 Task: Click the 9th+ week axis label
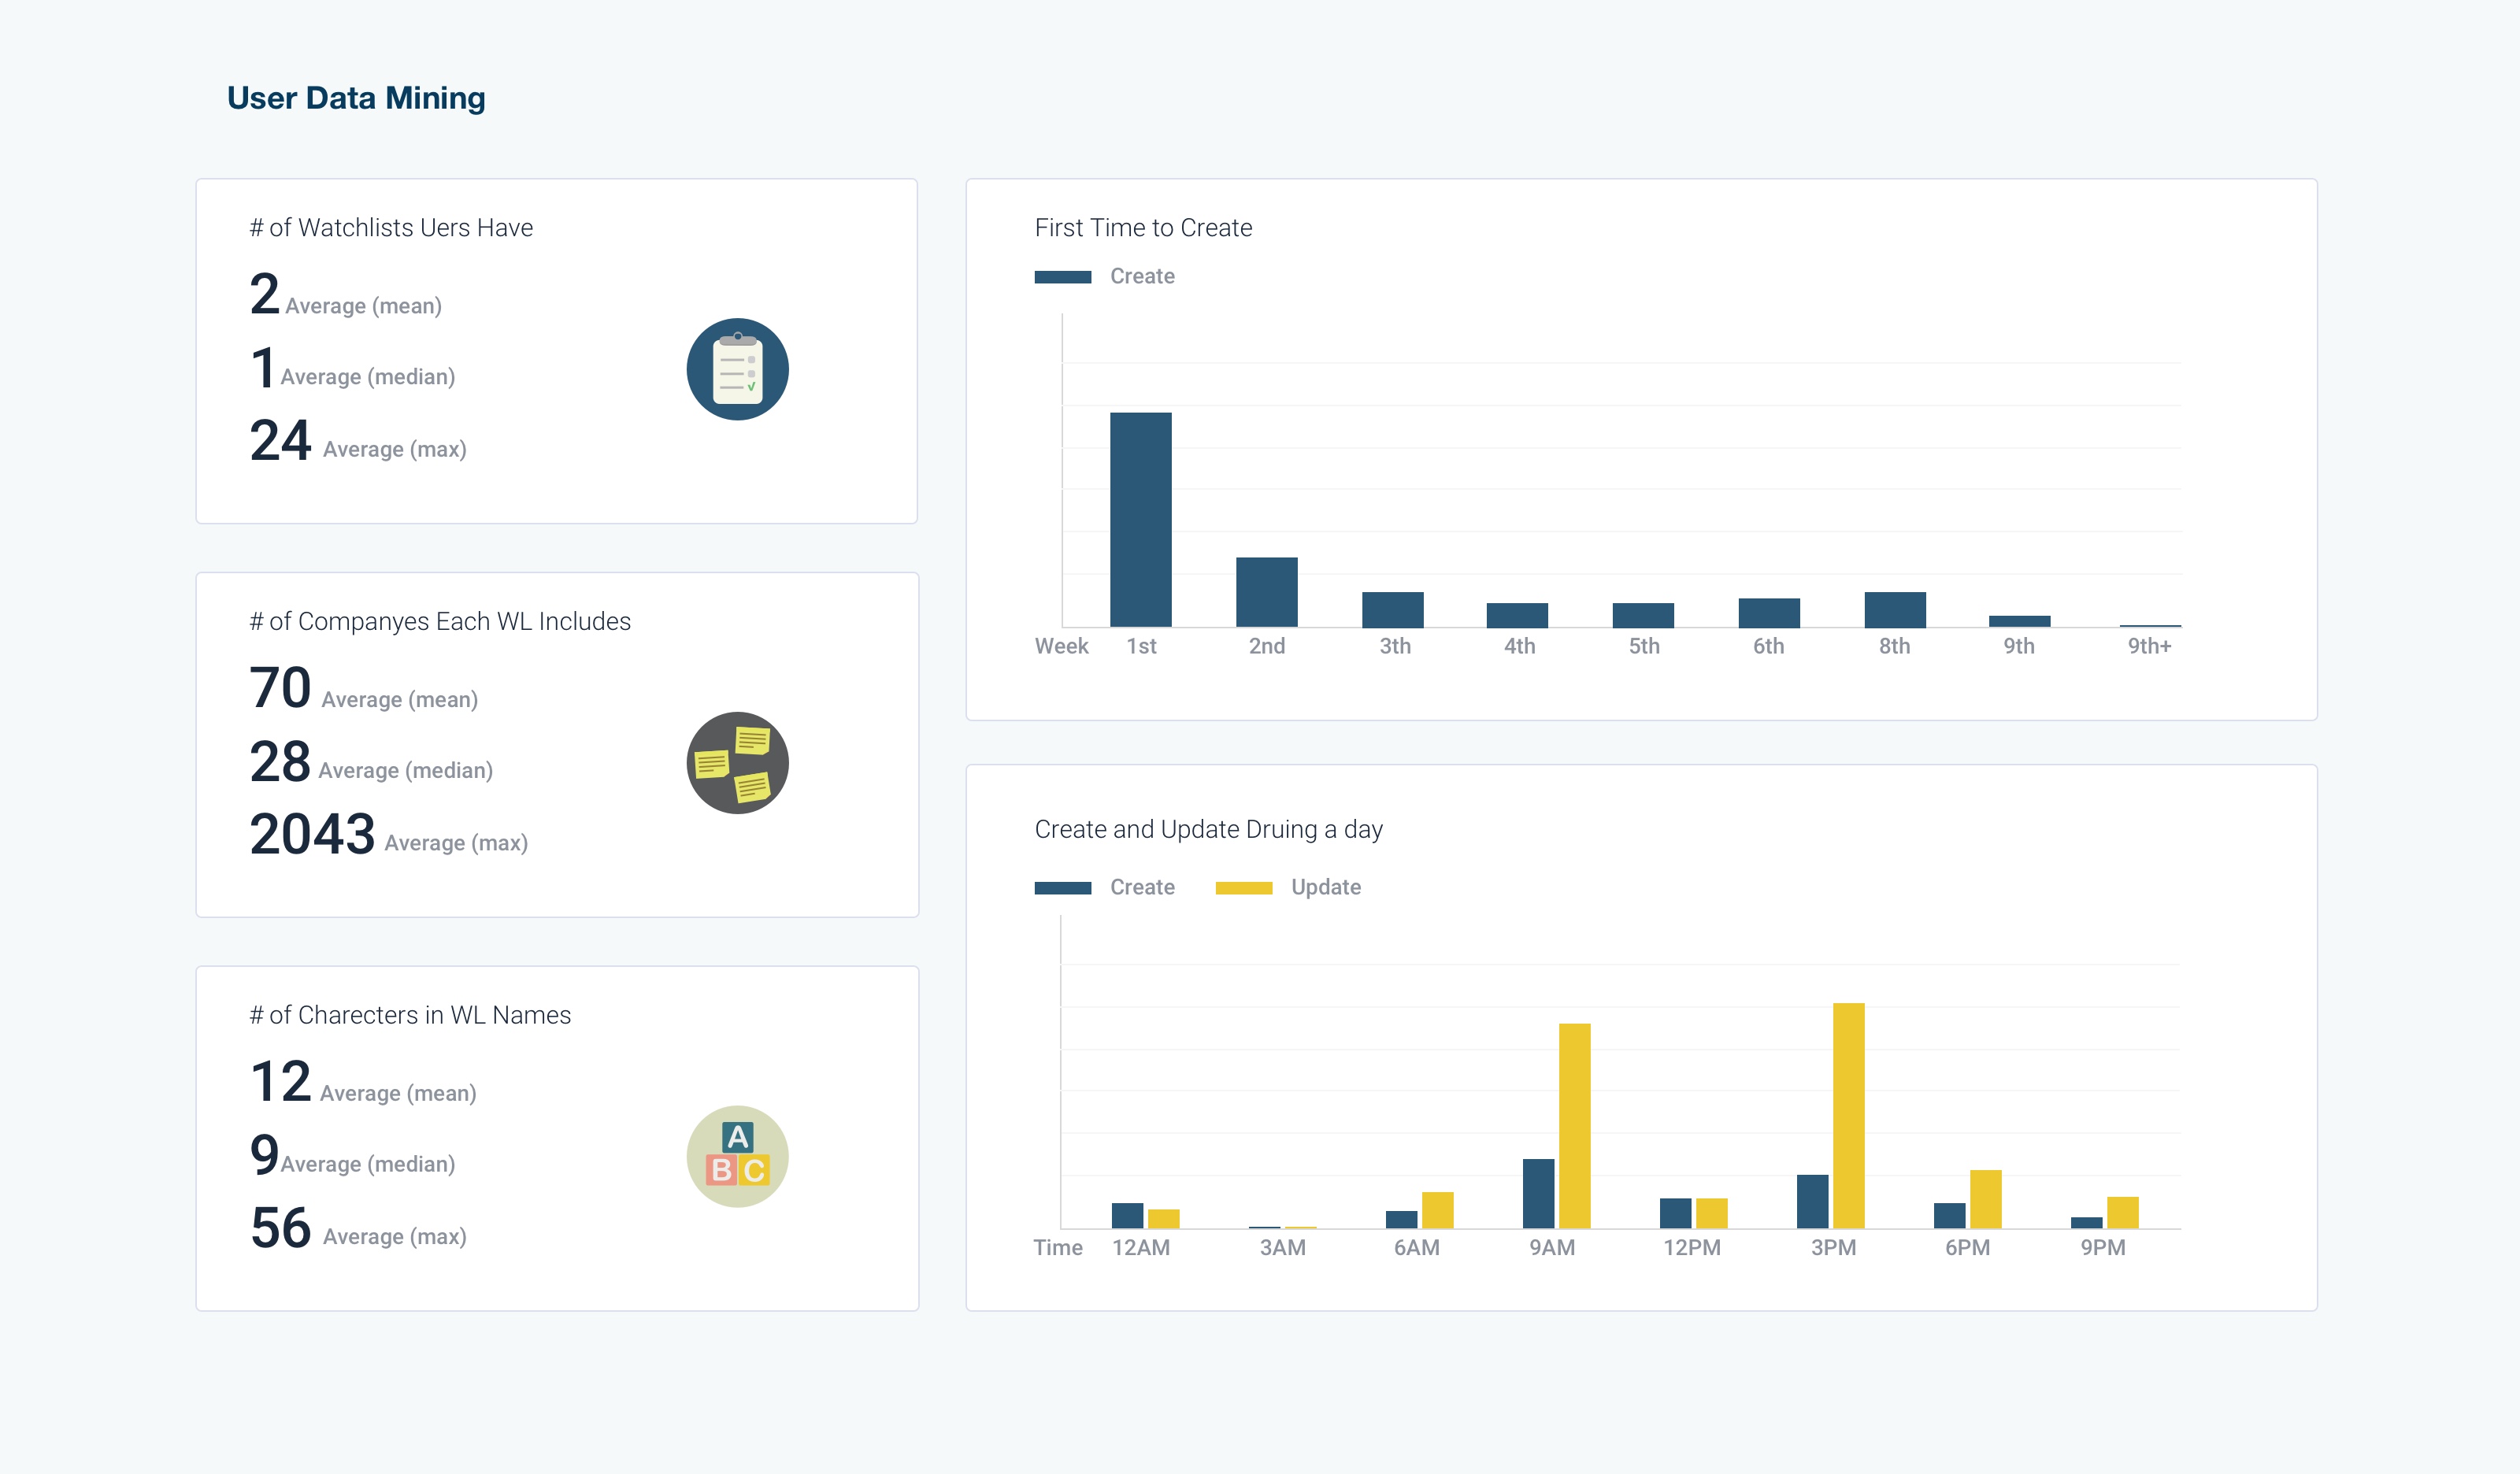click(2149, 646)
